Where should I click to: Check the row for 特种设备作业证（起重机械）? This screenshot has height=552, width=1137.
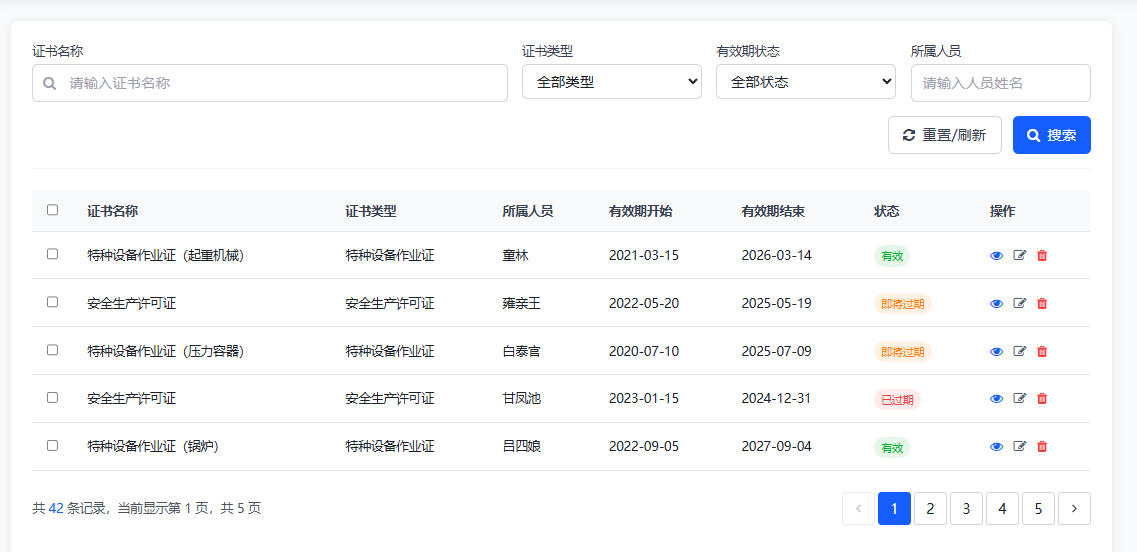click(x=53, y=254)
